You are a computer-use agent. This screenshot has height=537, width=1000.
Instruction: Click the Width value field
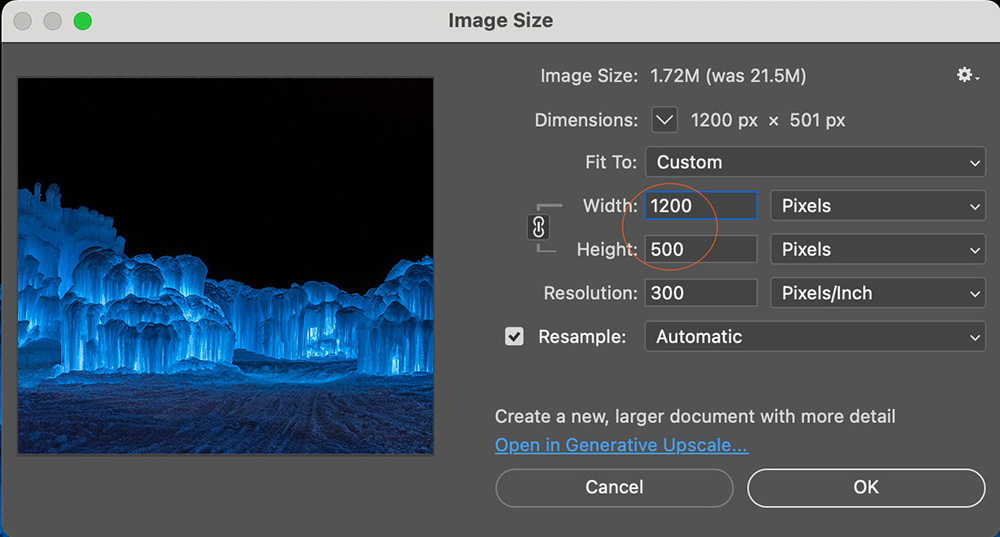700,206
